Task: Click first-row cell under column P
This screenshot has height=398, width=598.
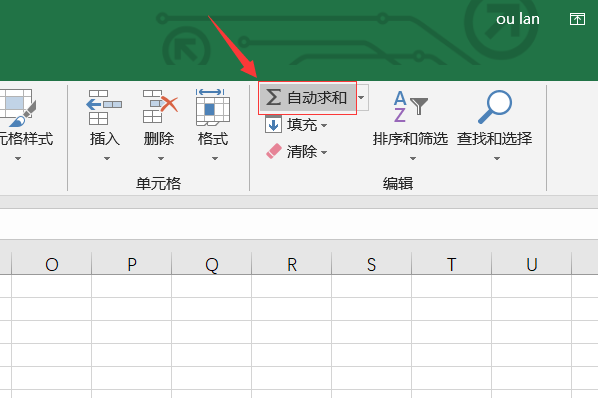Action: click(x=132, y=286)
